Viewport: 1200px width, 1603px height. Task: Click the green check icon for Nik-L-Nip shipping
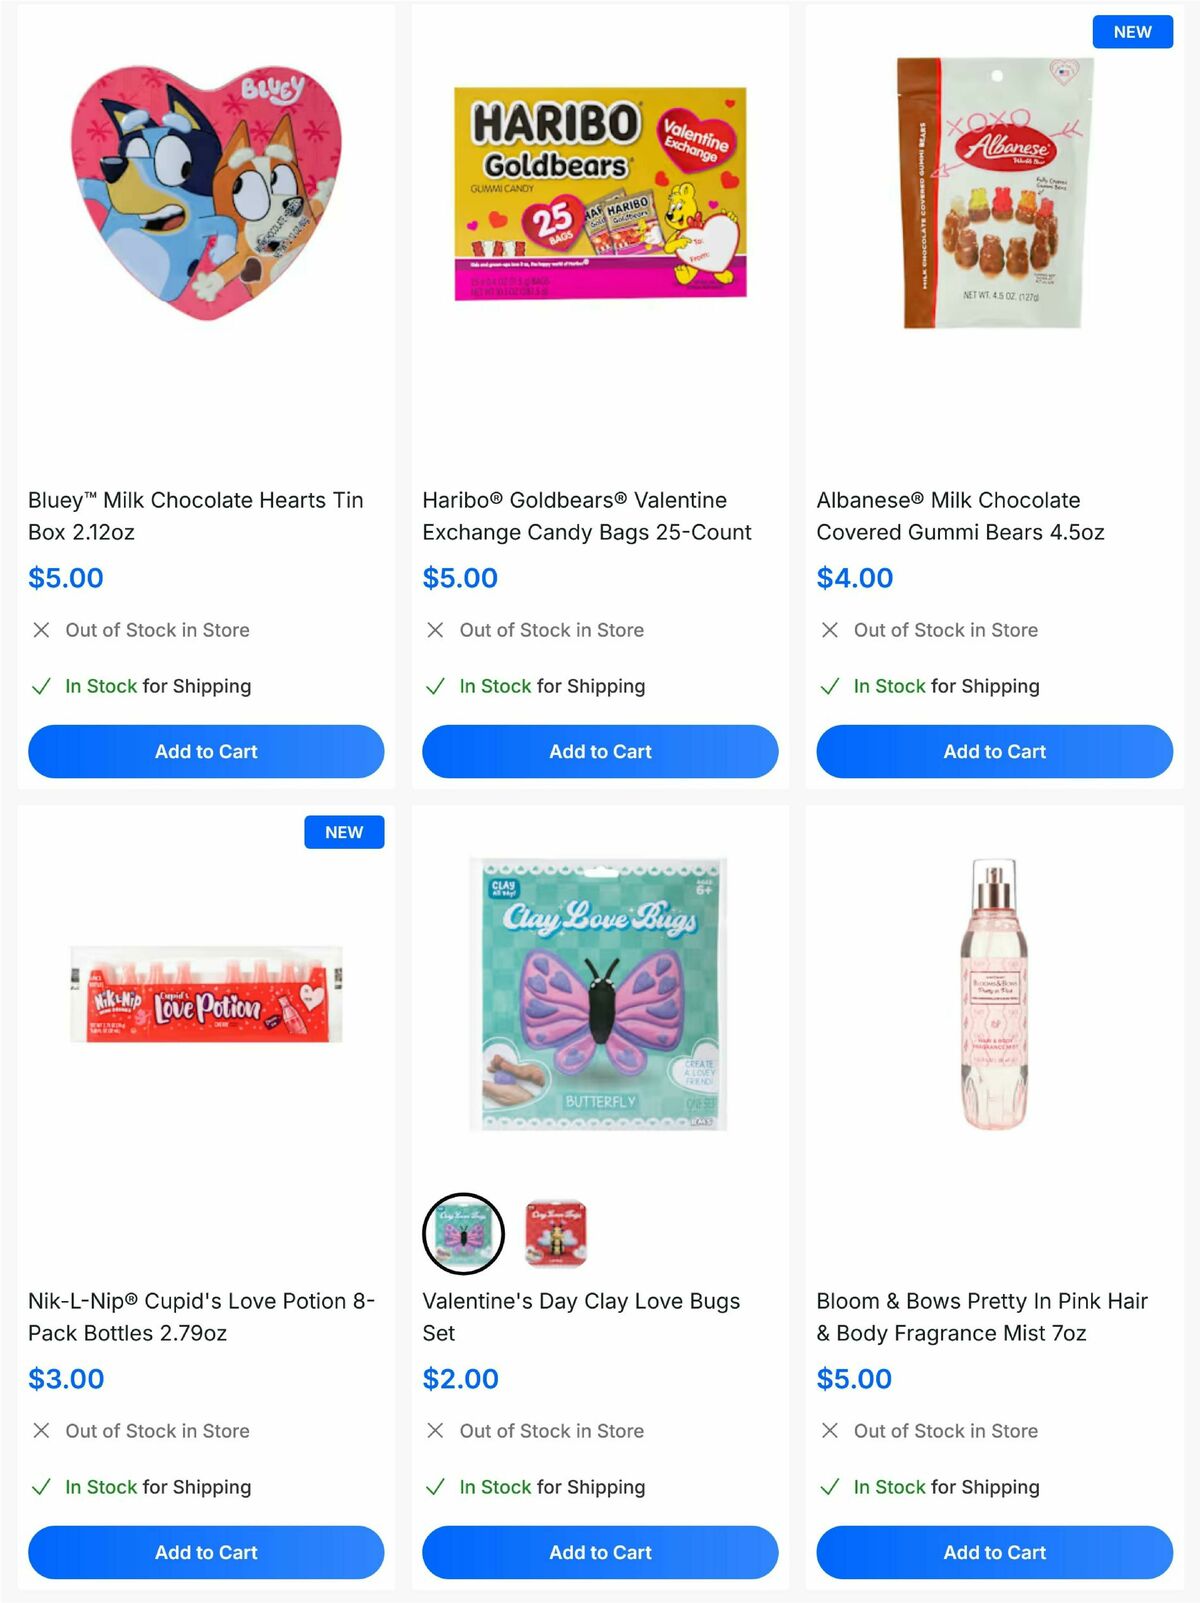pyautogui.click(x=41, y=1488)
